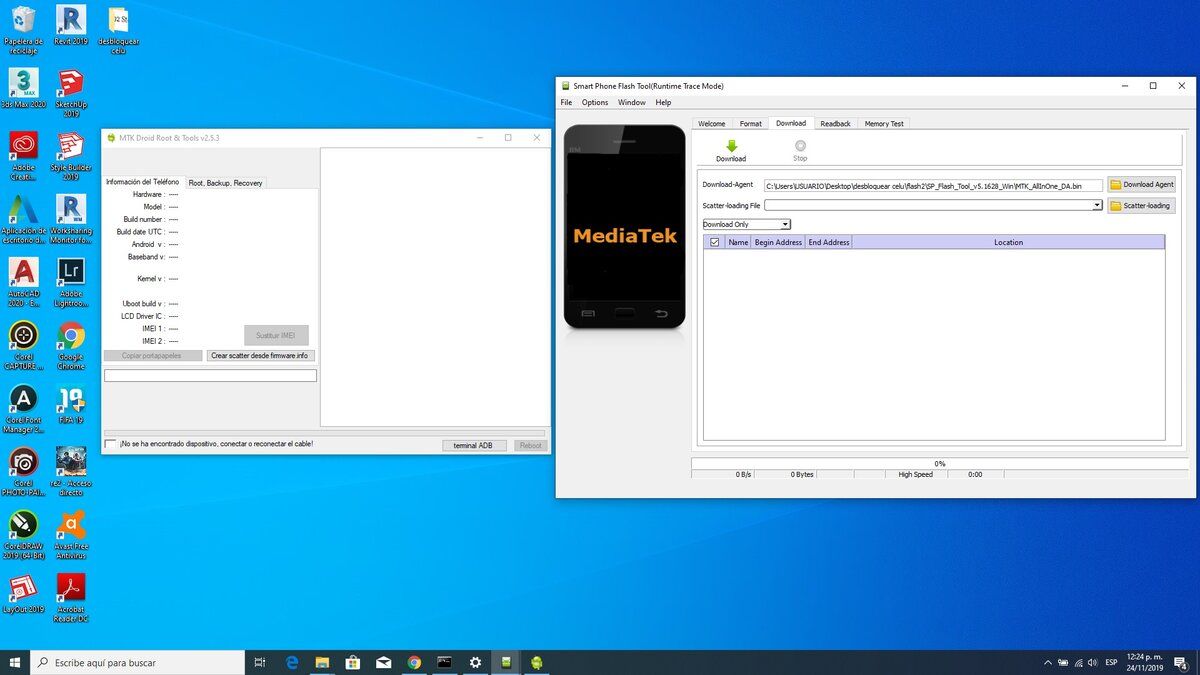Select the Avast Free Antivirus icon
Image resolution: width=1200 pixels, height=675 pixels.
(x=71, y=534)
